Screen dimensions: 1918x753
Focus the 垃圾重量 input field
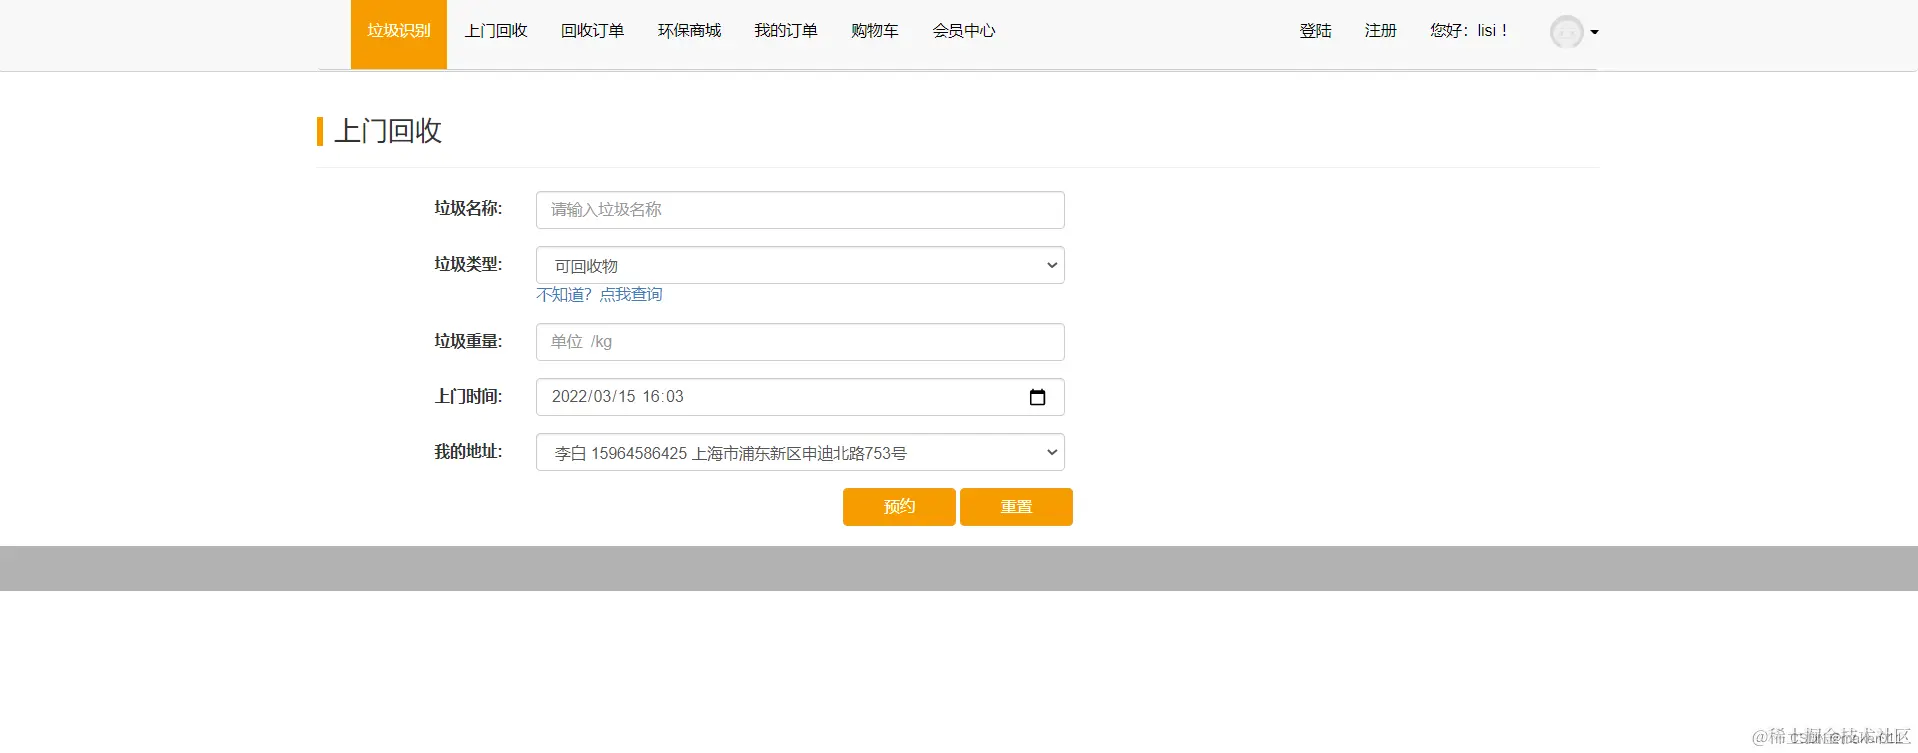[x=800, y=342]
